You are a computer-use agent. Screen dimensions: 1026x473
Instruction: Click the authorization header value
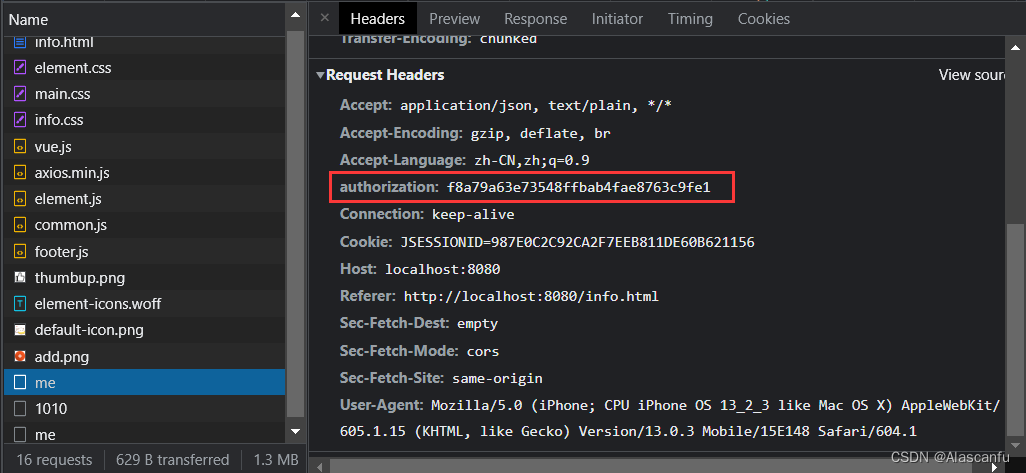pos(578,188)
